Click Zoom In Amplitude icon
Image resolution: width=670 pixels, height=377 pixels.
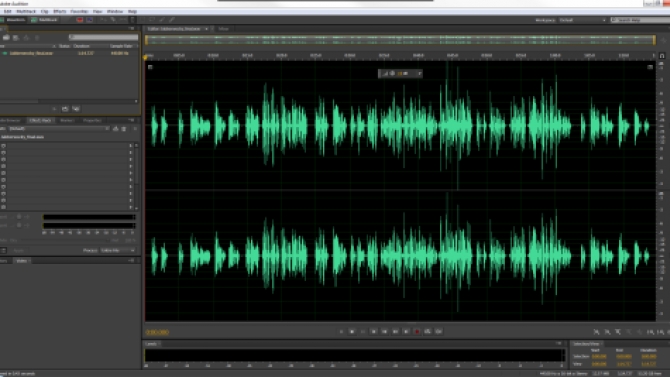(x=597, y=332)
